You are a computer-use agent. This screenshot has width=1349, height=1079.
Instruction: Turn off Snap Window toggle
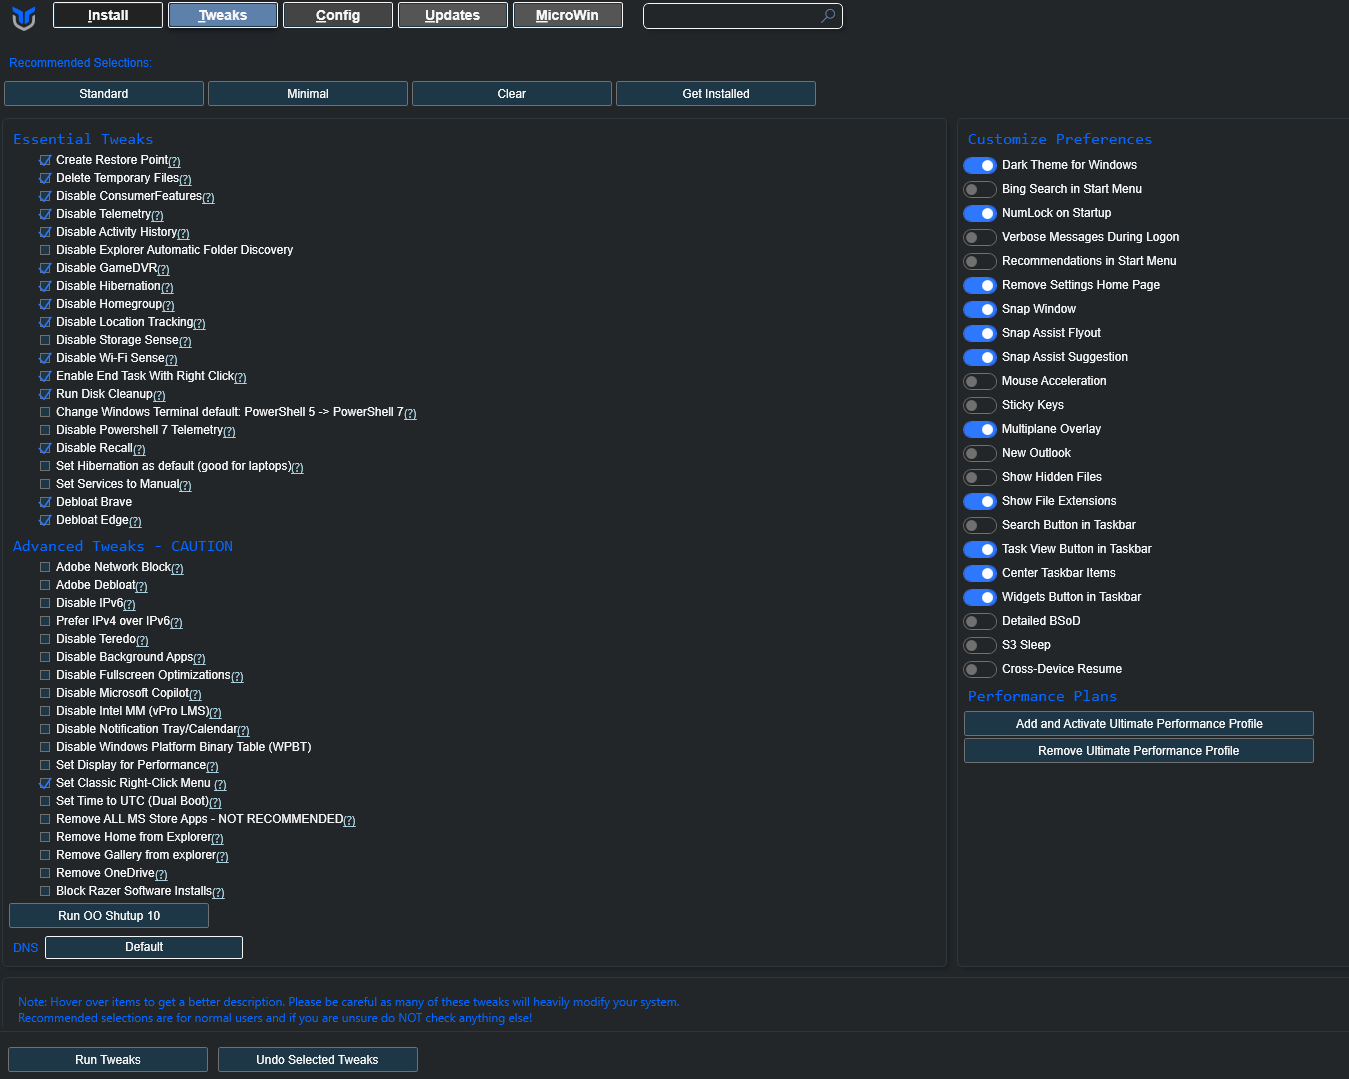coord(980,309)
